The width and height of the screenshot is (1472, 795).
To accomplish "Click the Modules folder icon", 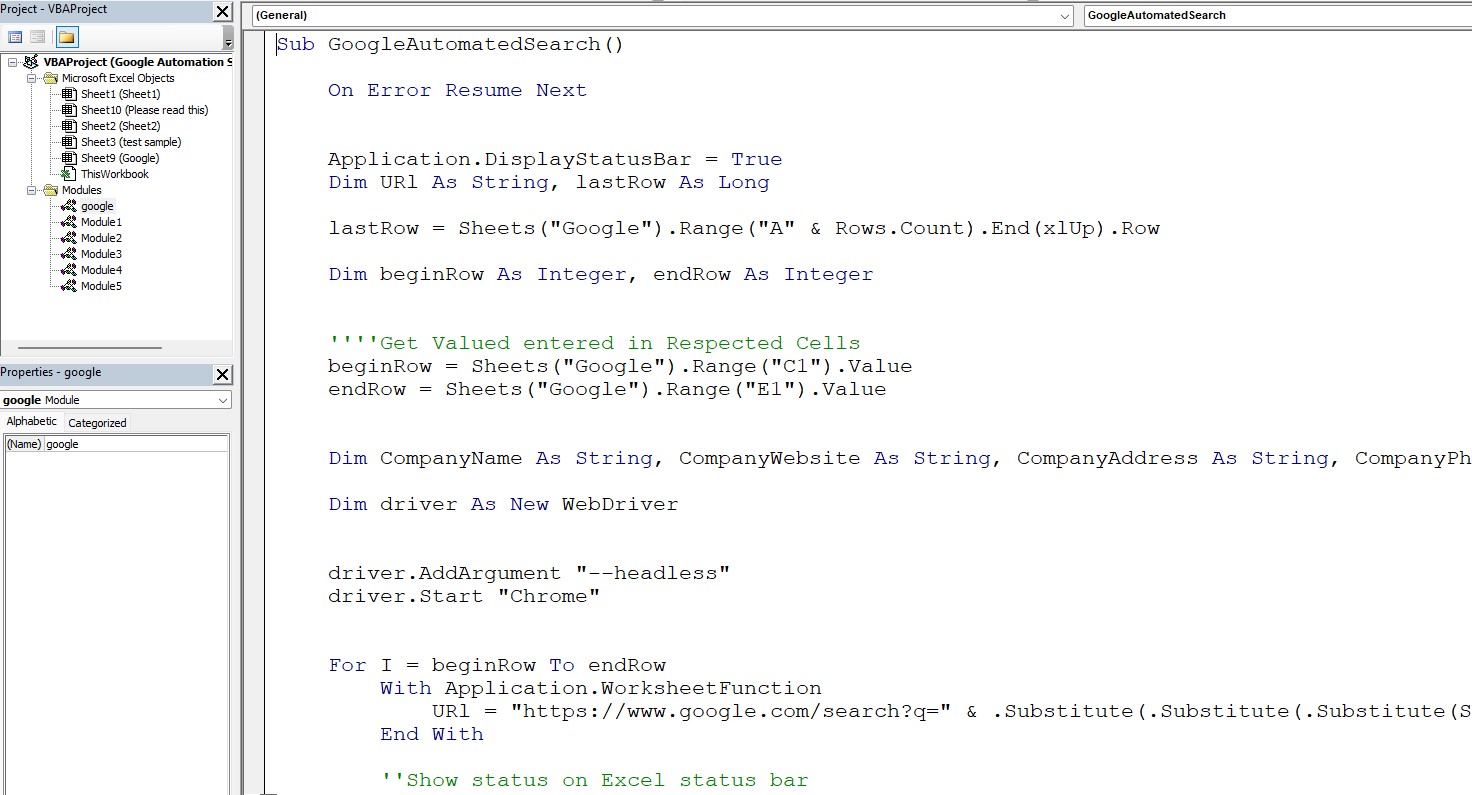I will coord(51,190).
